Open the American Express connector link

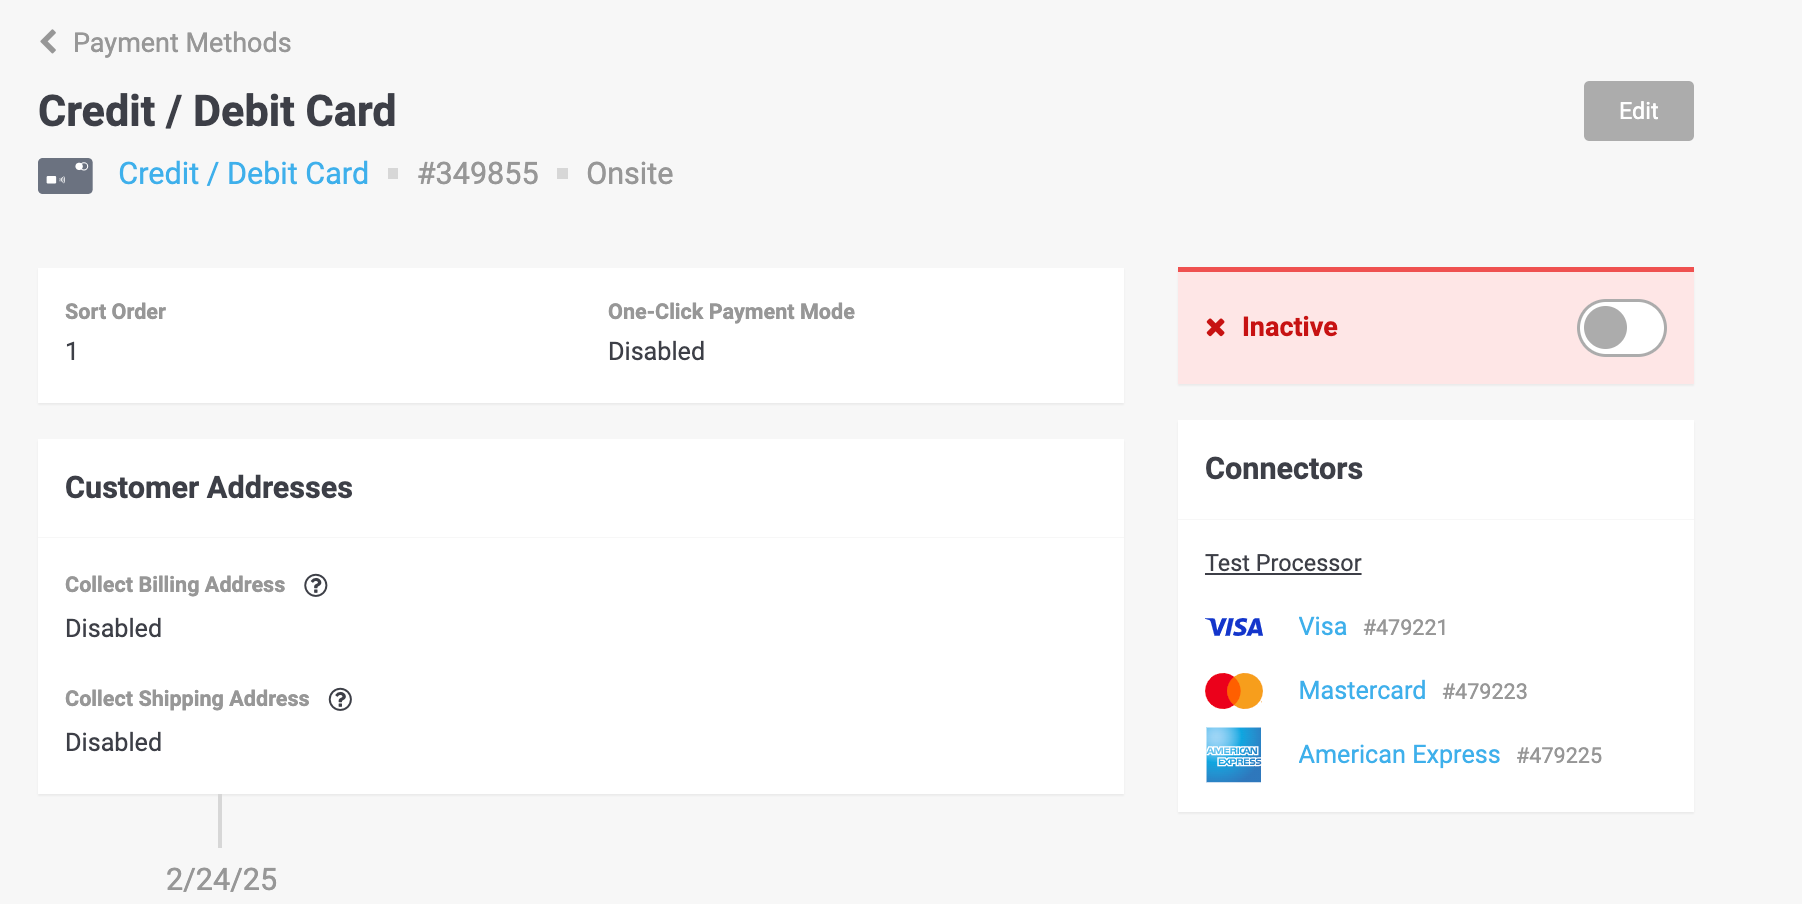(x=1399, y=755)
